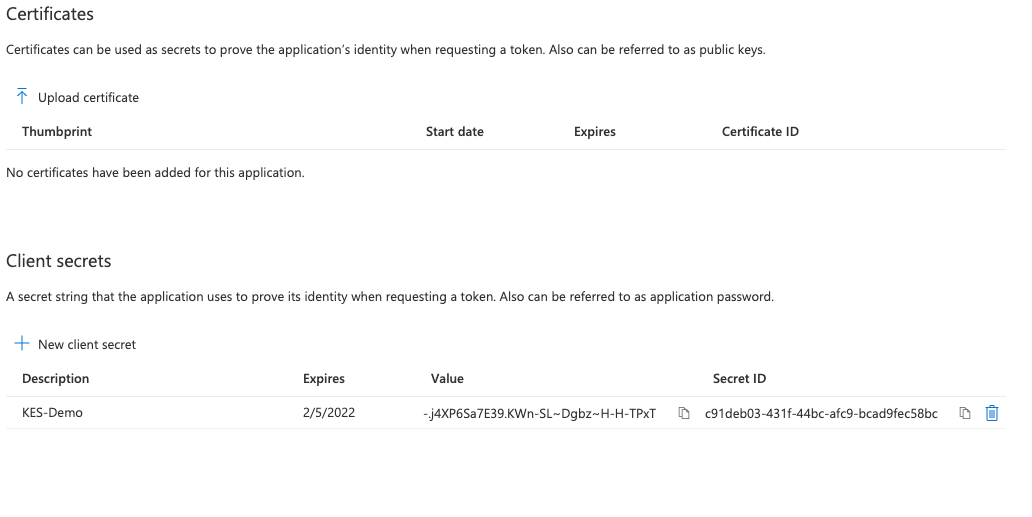The image size is (1032, 517).
Task: Delete the KES-Demo client secret
Action: click(x=992, y=413)
